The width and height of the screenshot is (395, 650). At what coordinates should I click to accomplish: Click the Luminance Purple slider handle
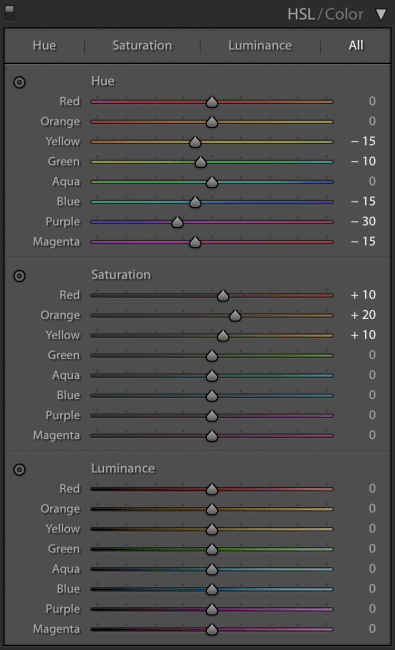click(x=212, y=609)
